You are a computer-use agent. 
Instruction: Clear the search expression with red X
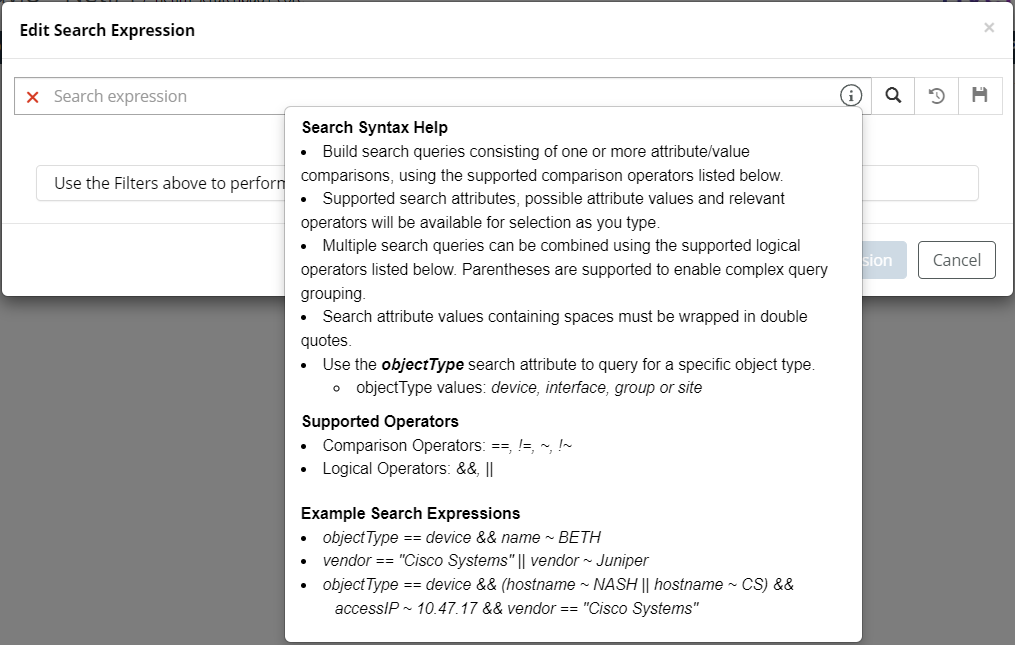(x=33, y=97)
